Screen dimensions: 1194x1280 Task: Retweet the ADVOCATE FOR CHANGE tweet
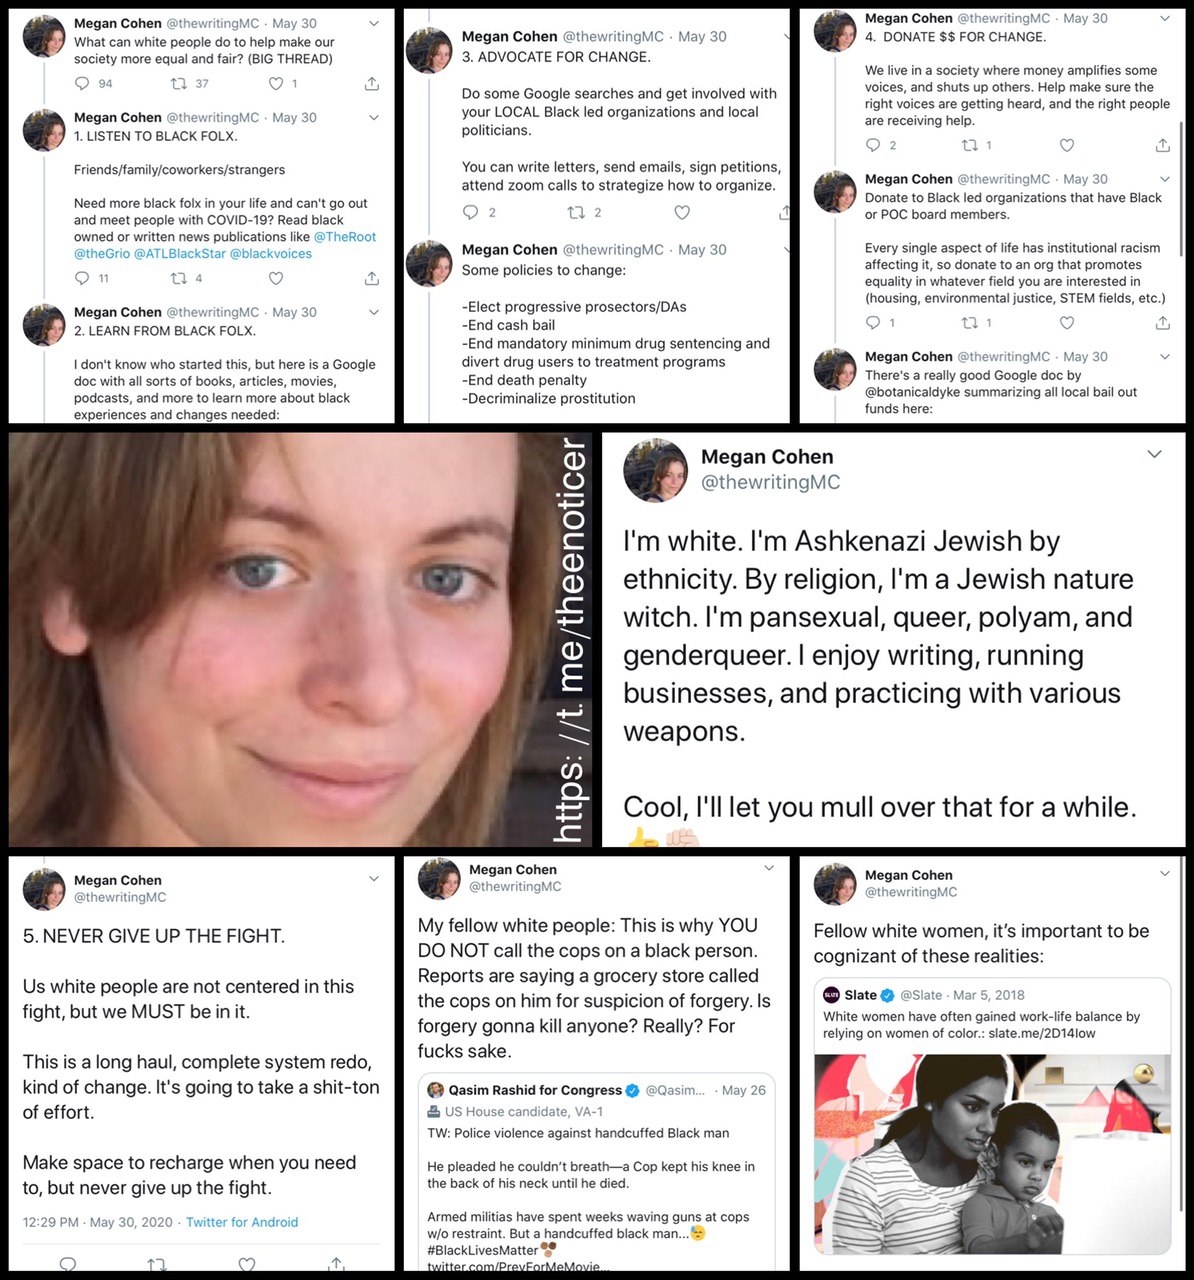pyautogui.click(x=576, y=212)
